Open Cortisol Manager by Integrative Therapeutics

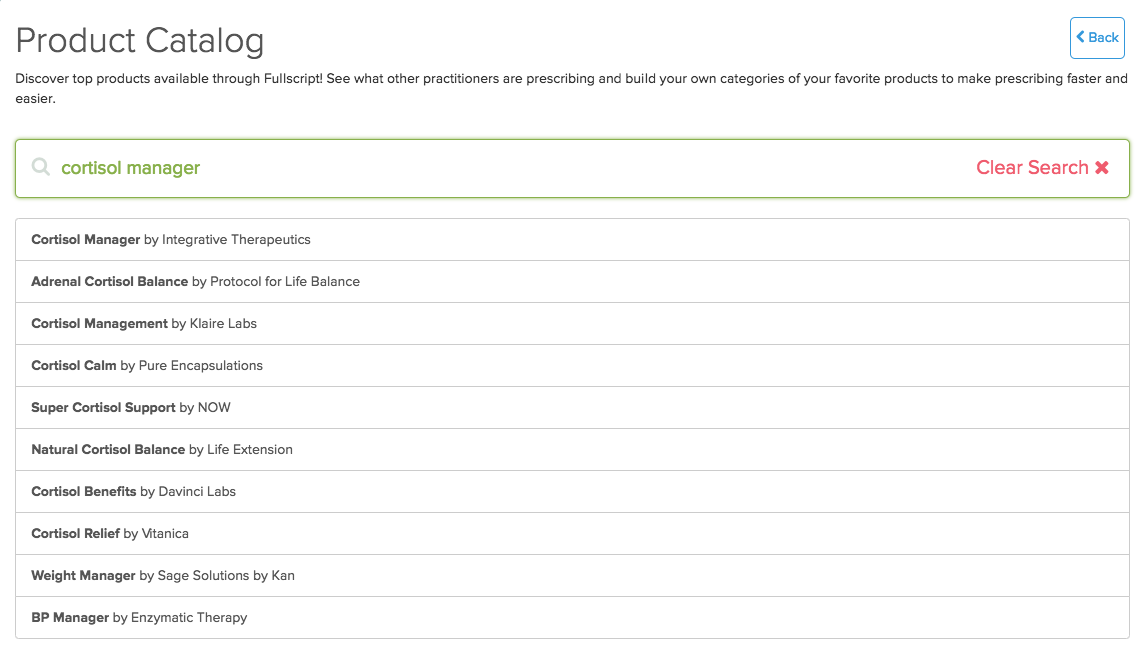pyautogui.click(x=572, y=240)
